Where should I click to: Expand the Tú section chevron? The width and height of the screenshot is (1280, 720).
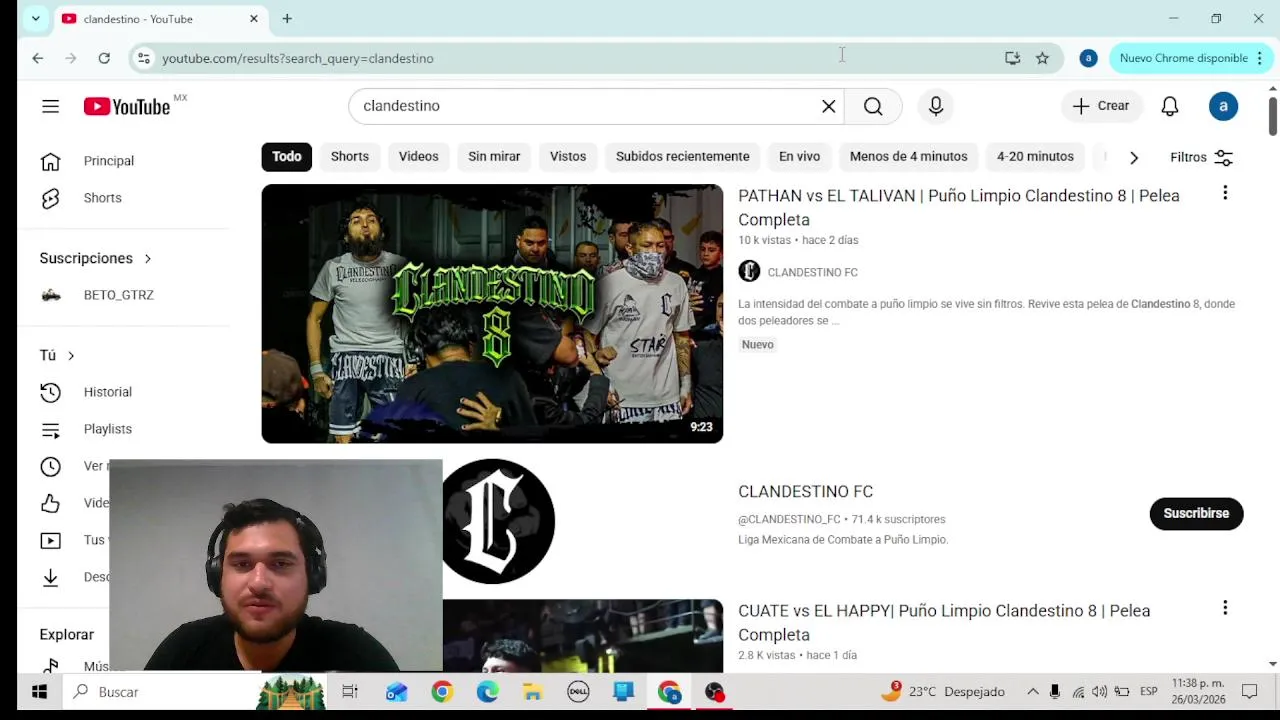(71, 355)
